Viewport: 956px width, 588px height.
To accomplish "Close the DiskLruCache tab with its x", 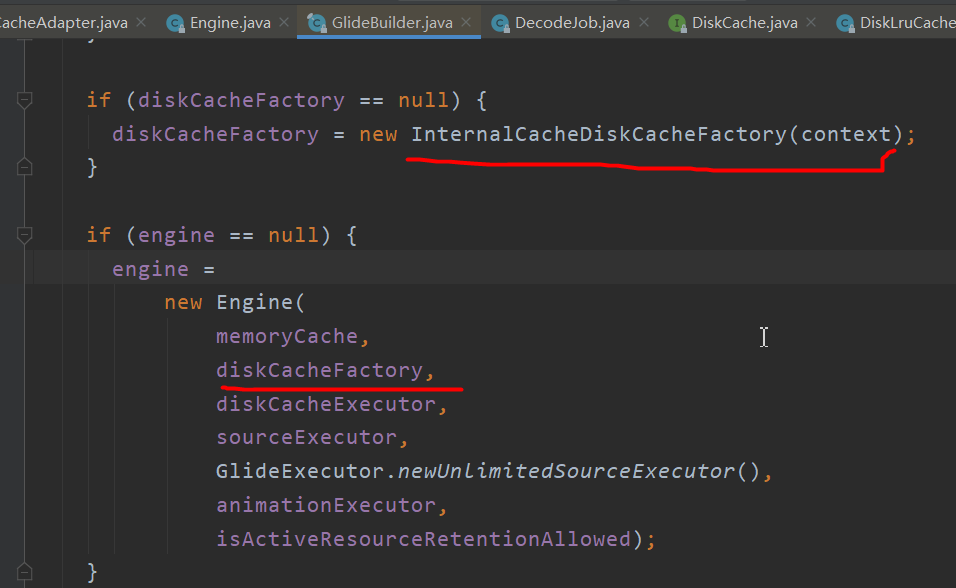I will coord(950,20).
